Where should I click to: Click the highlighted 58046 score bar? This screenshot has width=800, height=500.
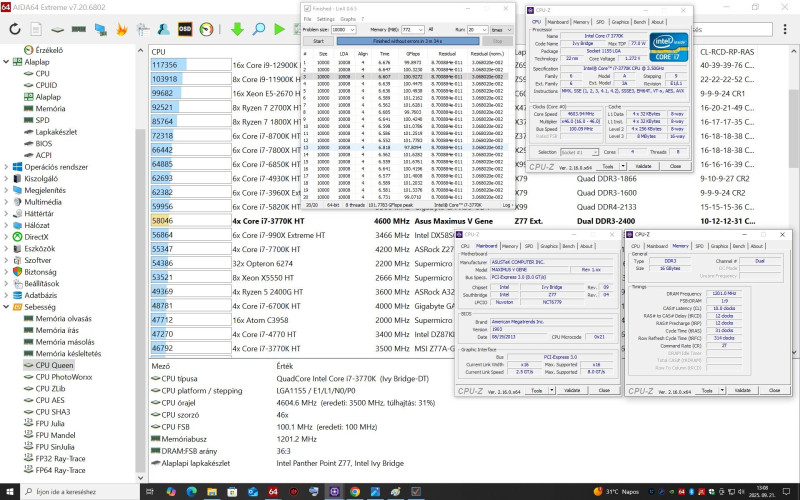[x=191, y=221]
